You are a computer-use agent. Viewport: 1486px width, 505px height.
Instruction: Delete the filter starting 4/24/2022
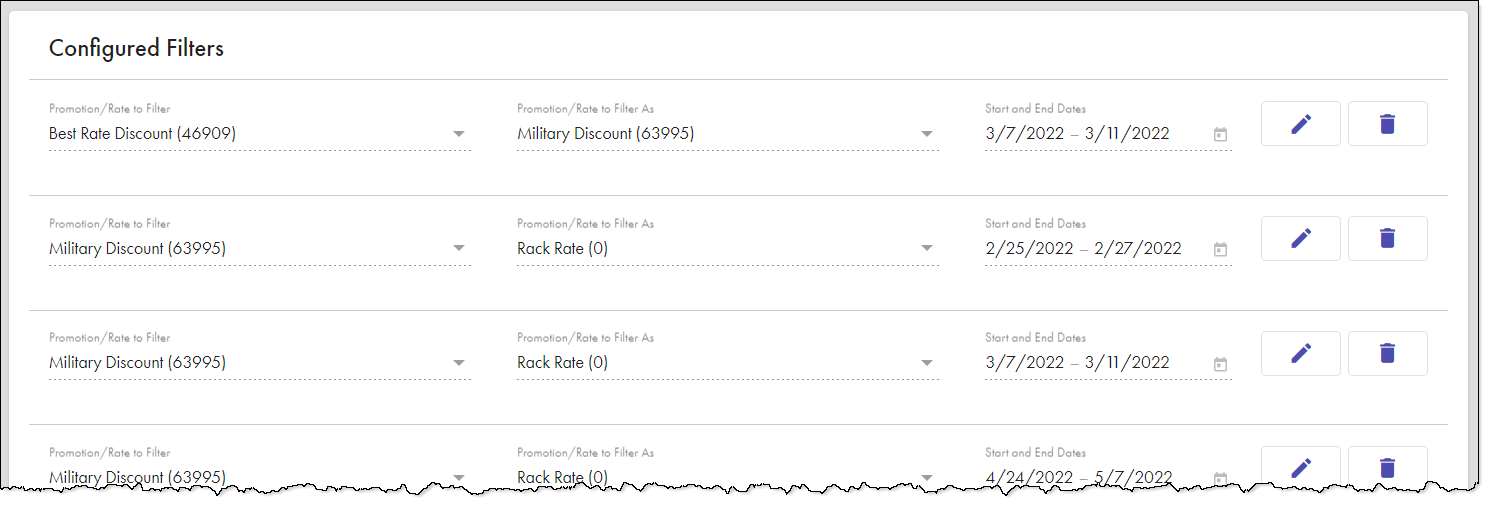pos(1387,467)
